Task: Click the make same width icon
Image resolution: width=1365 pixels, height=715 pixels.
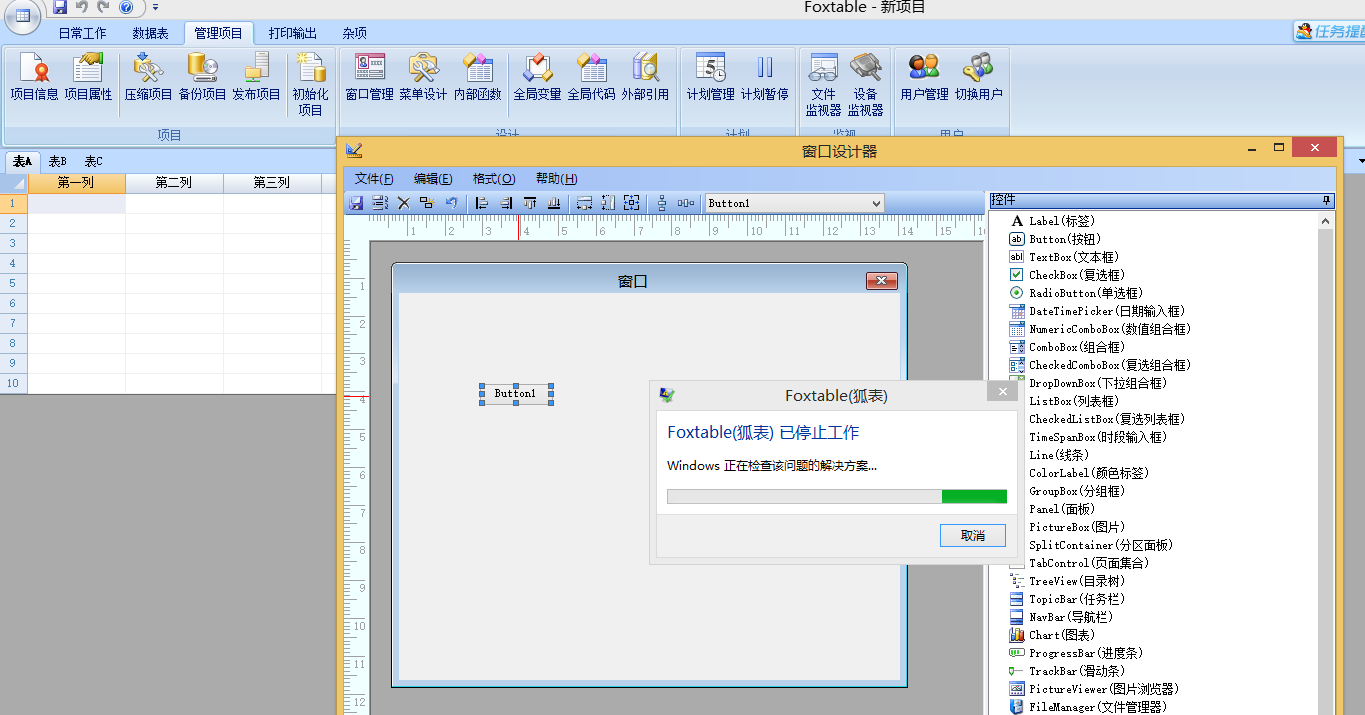Action: pos(585,203)
